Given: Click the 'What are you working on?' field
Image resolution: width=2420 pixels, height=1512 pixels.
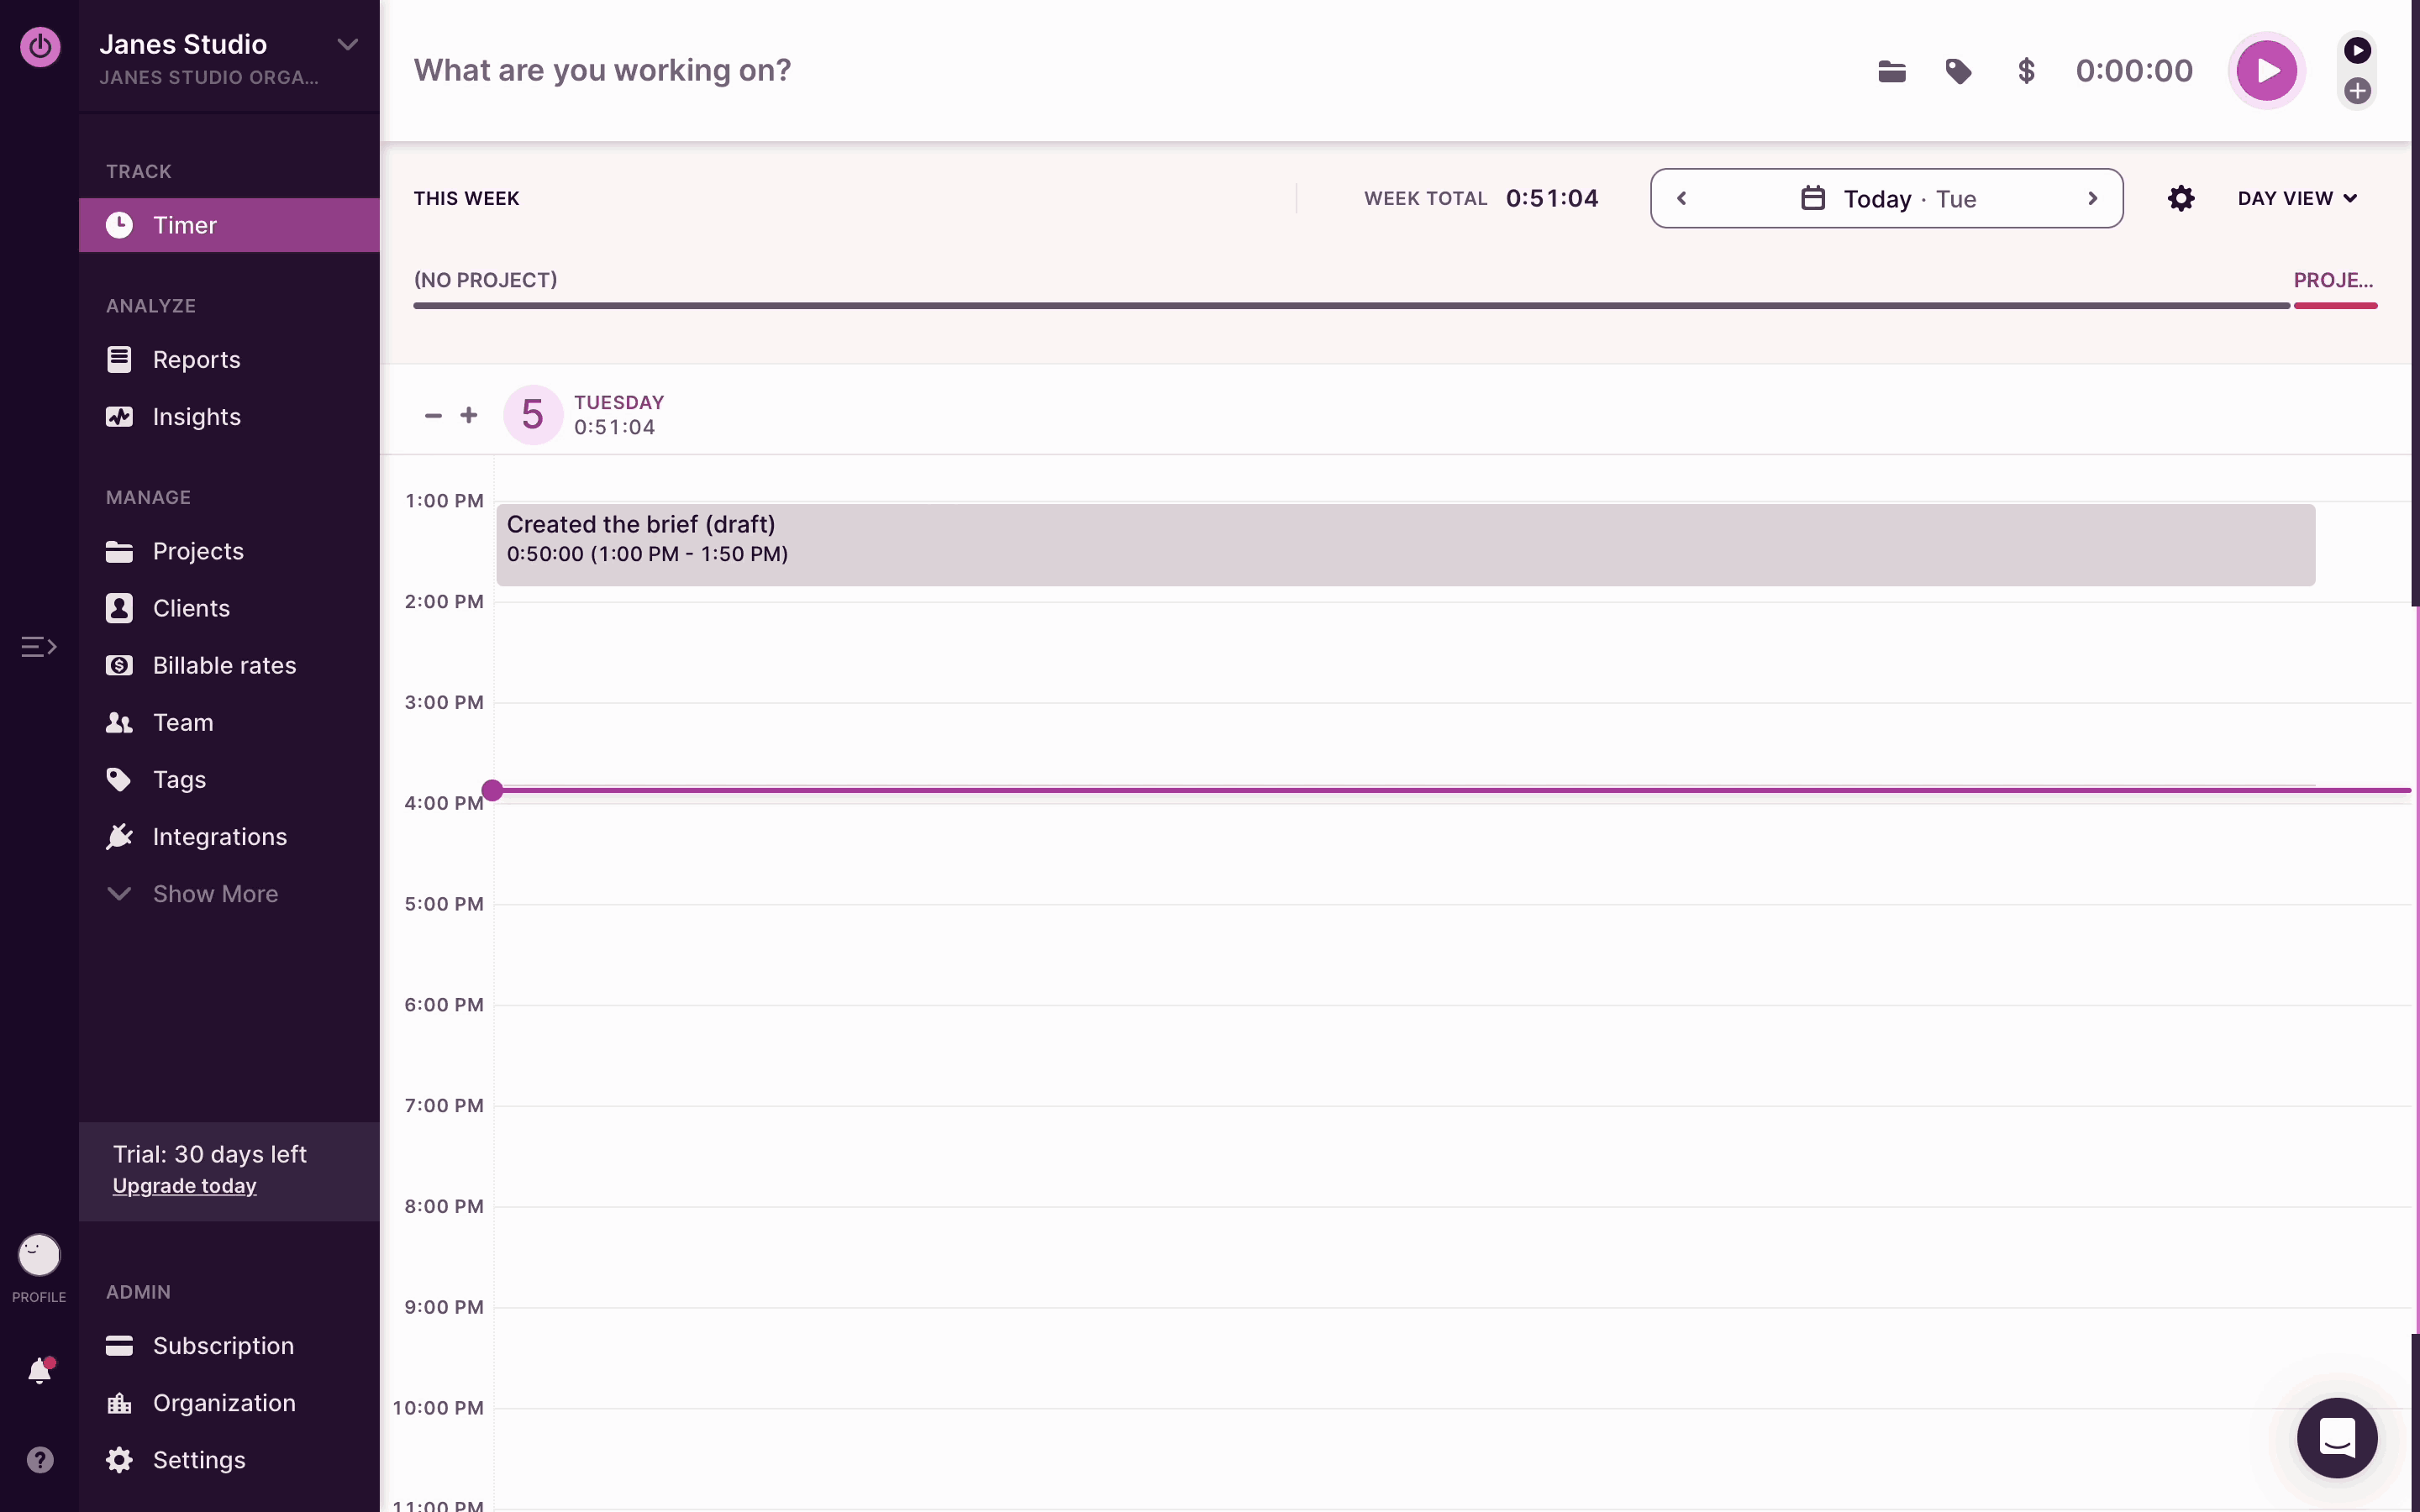Looking at the screenshot, I should point(602,71).
